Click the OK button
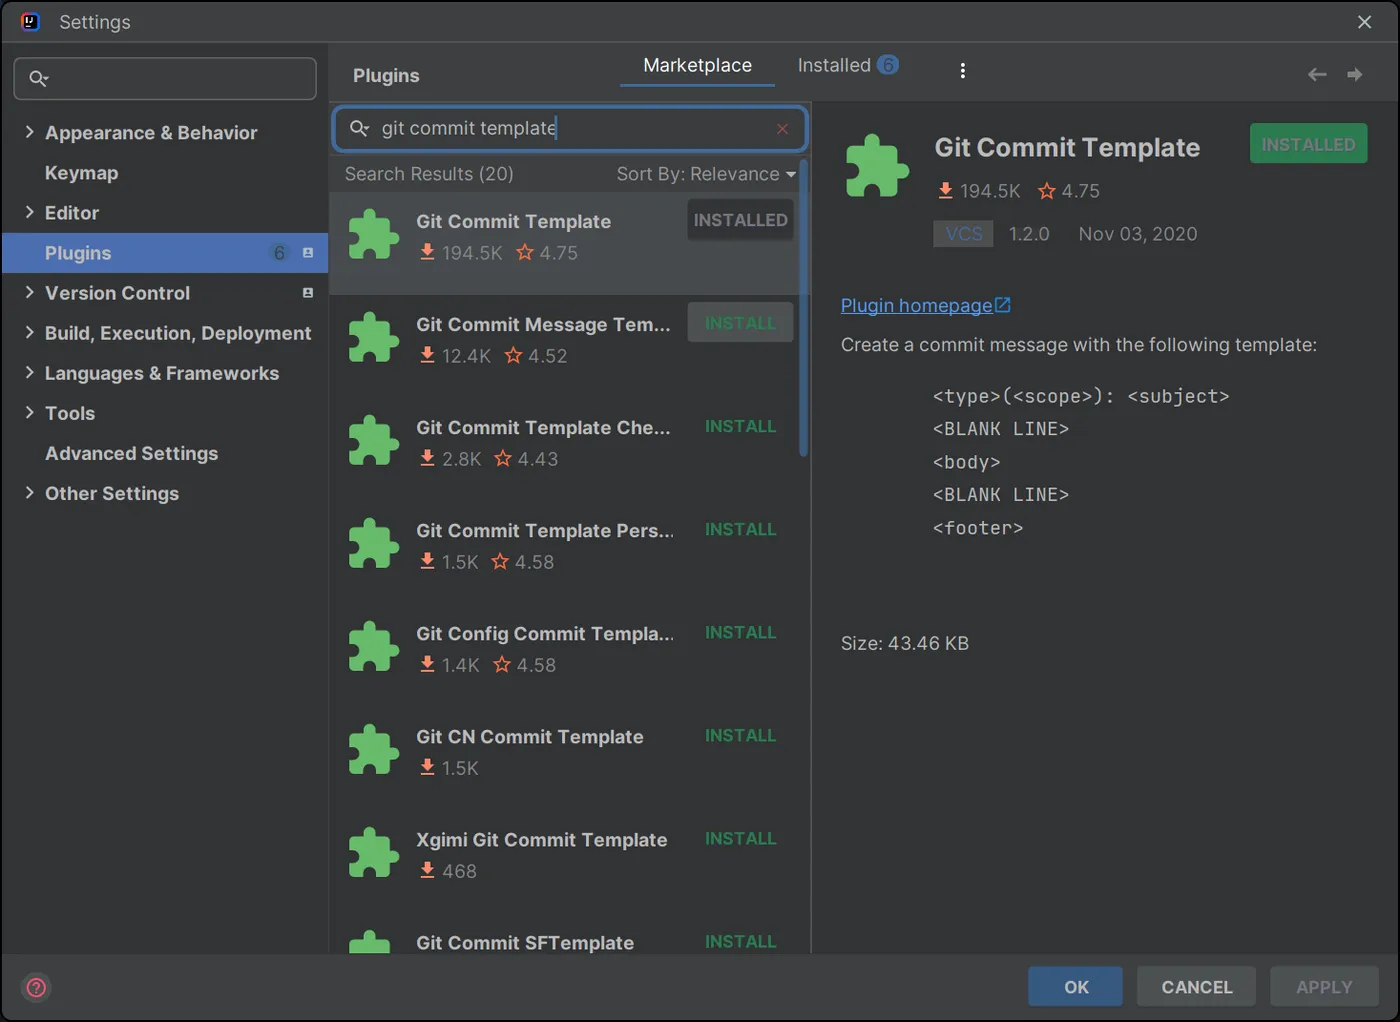The height and width of the screenshot is (1022, 1400). pos(1075,987)
